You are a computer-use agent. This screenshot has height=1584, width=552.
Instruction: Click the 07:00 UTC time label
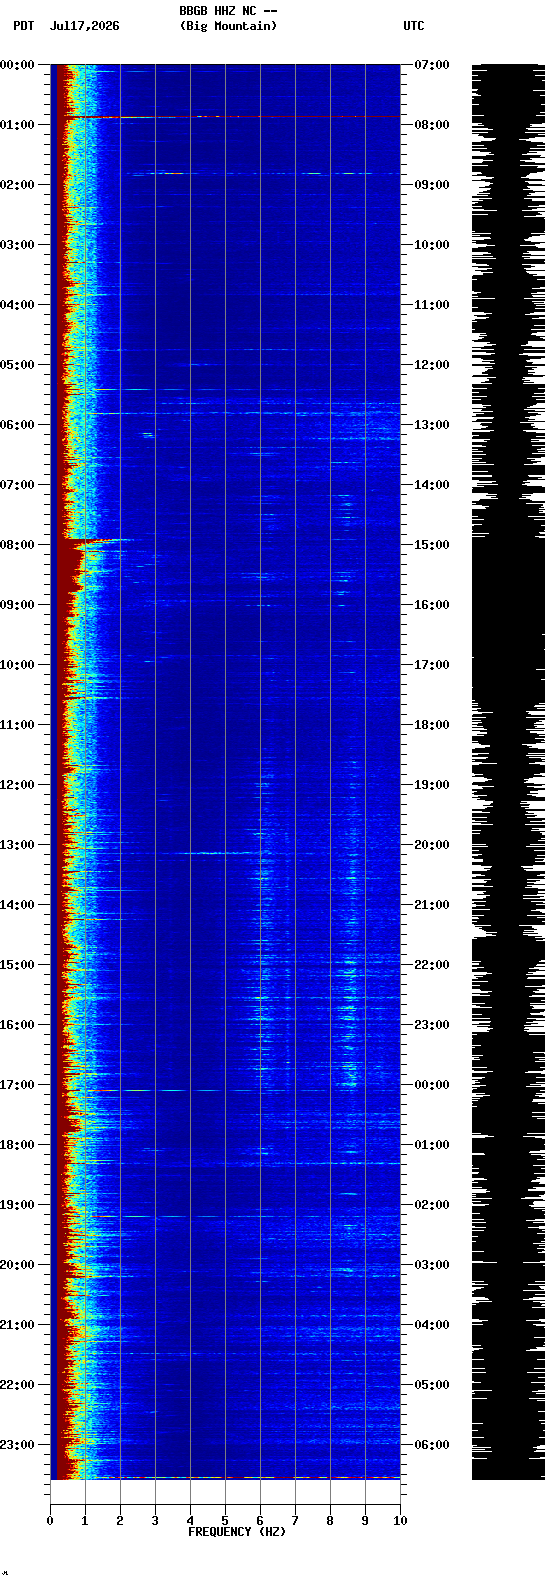pos(431,65)
